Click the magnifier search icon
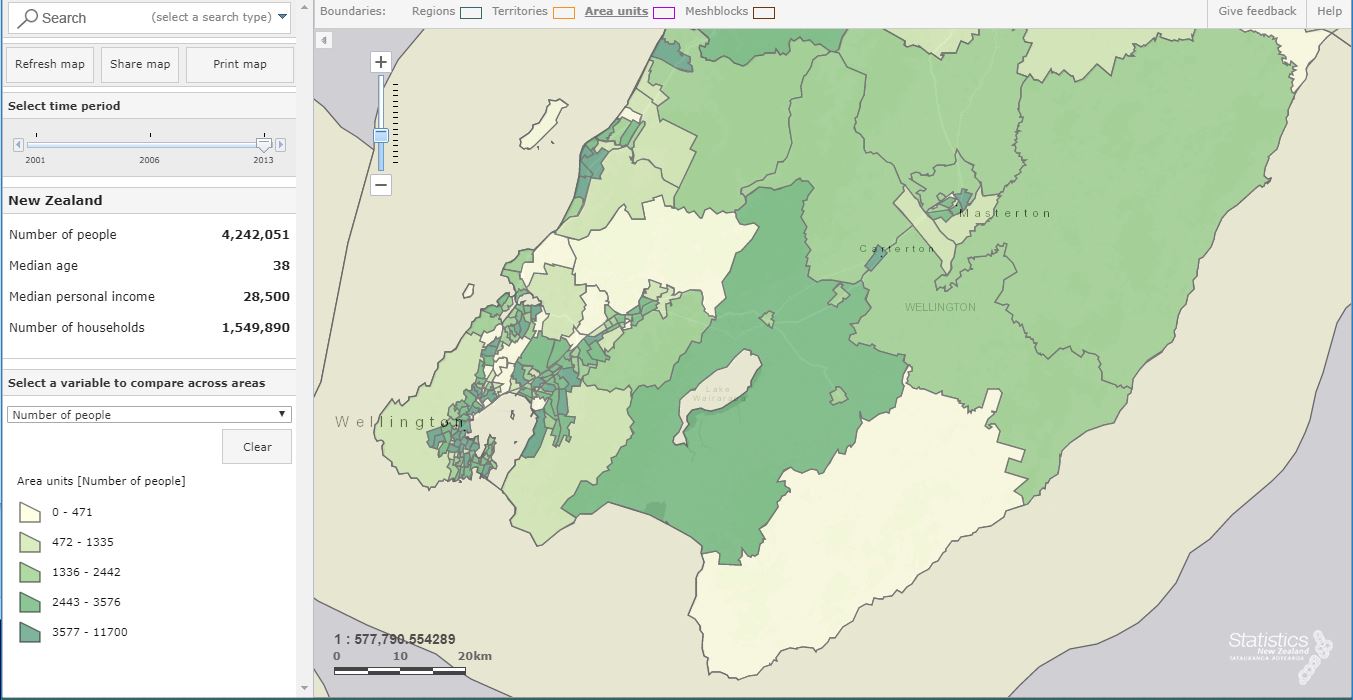The width and height of the screenshot is (1353, 700). click(28, 17)
